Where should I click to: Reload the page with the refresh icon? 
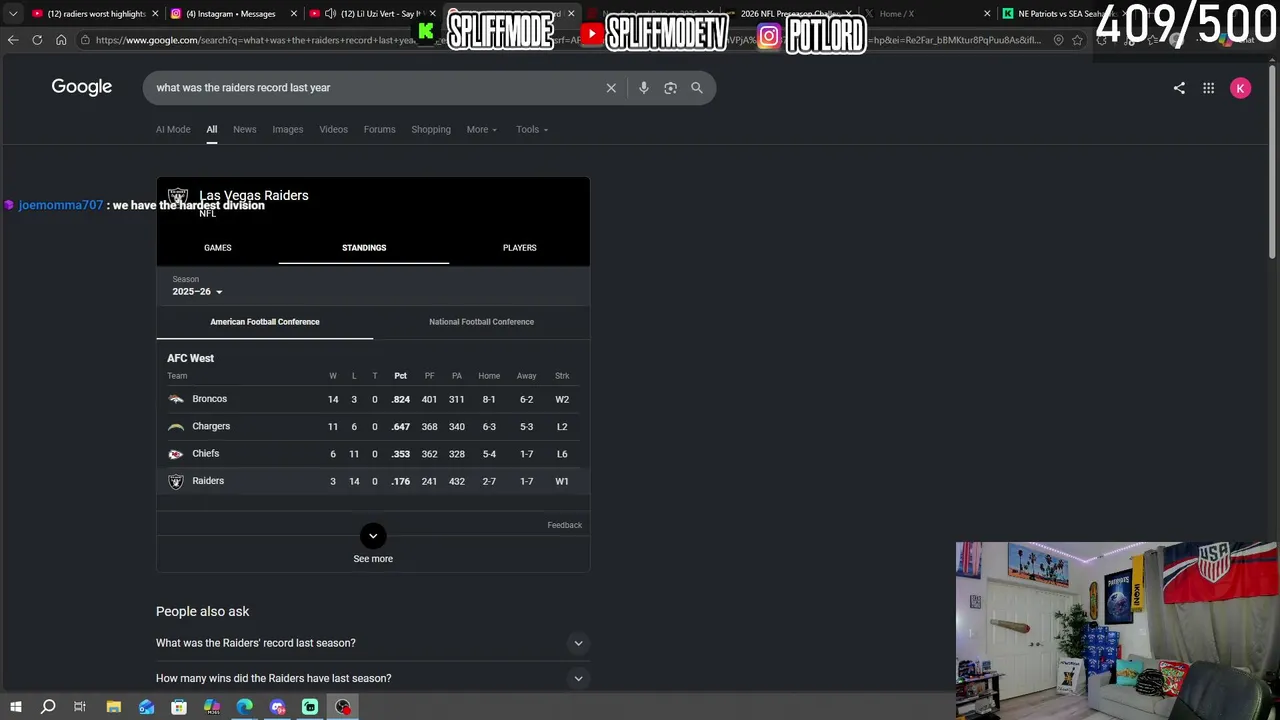37,40
